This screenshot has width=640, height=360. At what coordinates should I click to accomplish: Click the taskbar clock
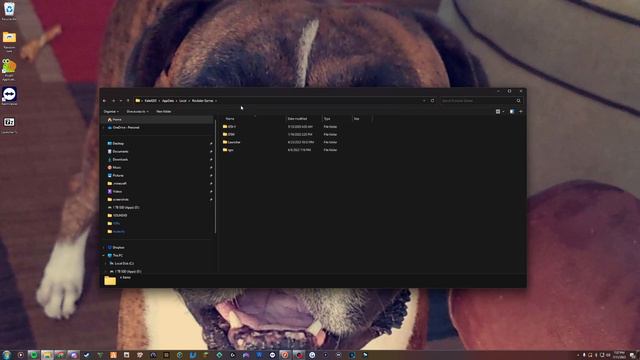[x=619, y=355]
